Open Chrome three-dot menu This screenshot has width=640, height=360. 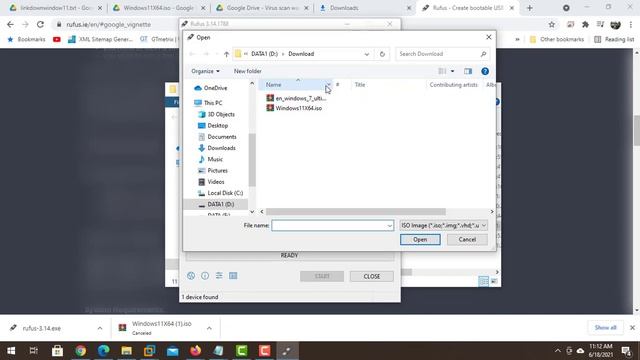coord(631,24)
